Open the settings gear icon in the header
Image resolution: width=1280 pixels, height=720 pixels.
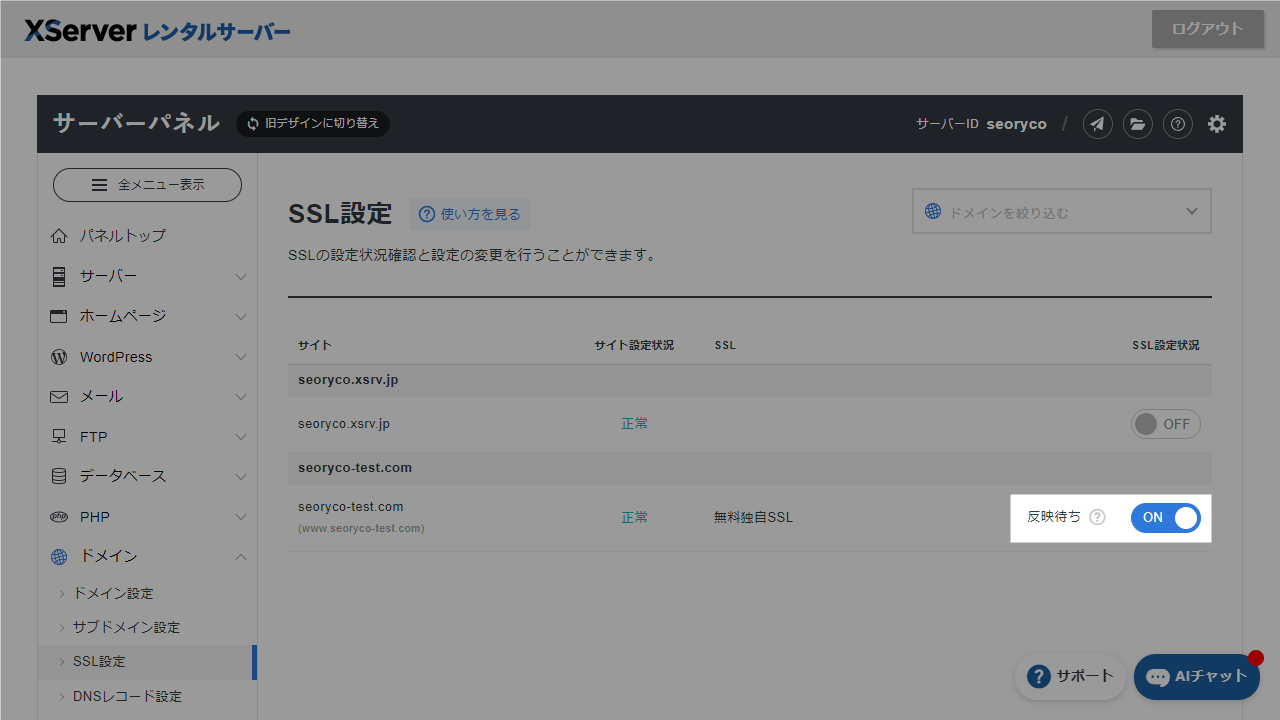pos(1216,124)
